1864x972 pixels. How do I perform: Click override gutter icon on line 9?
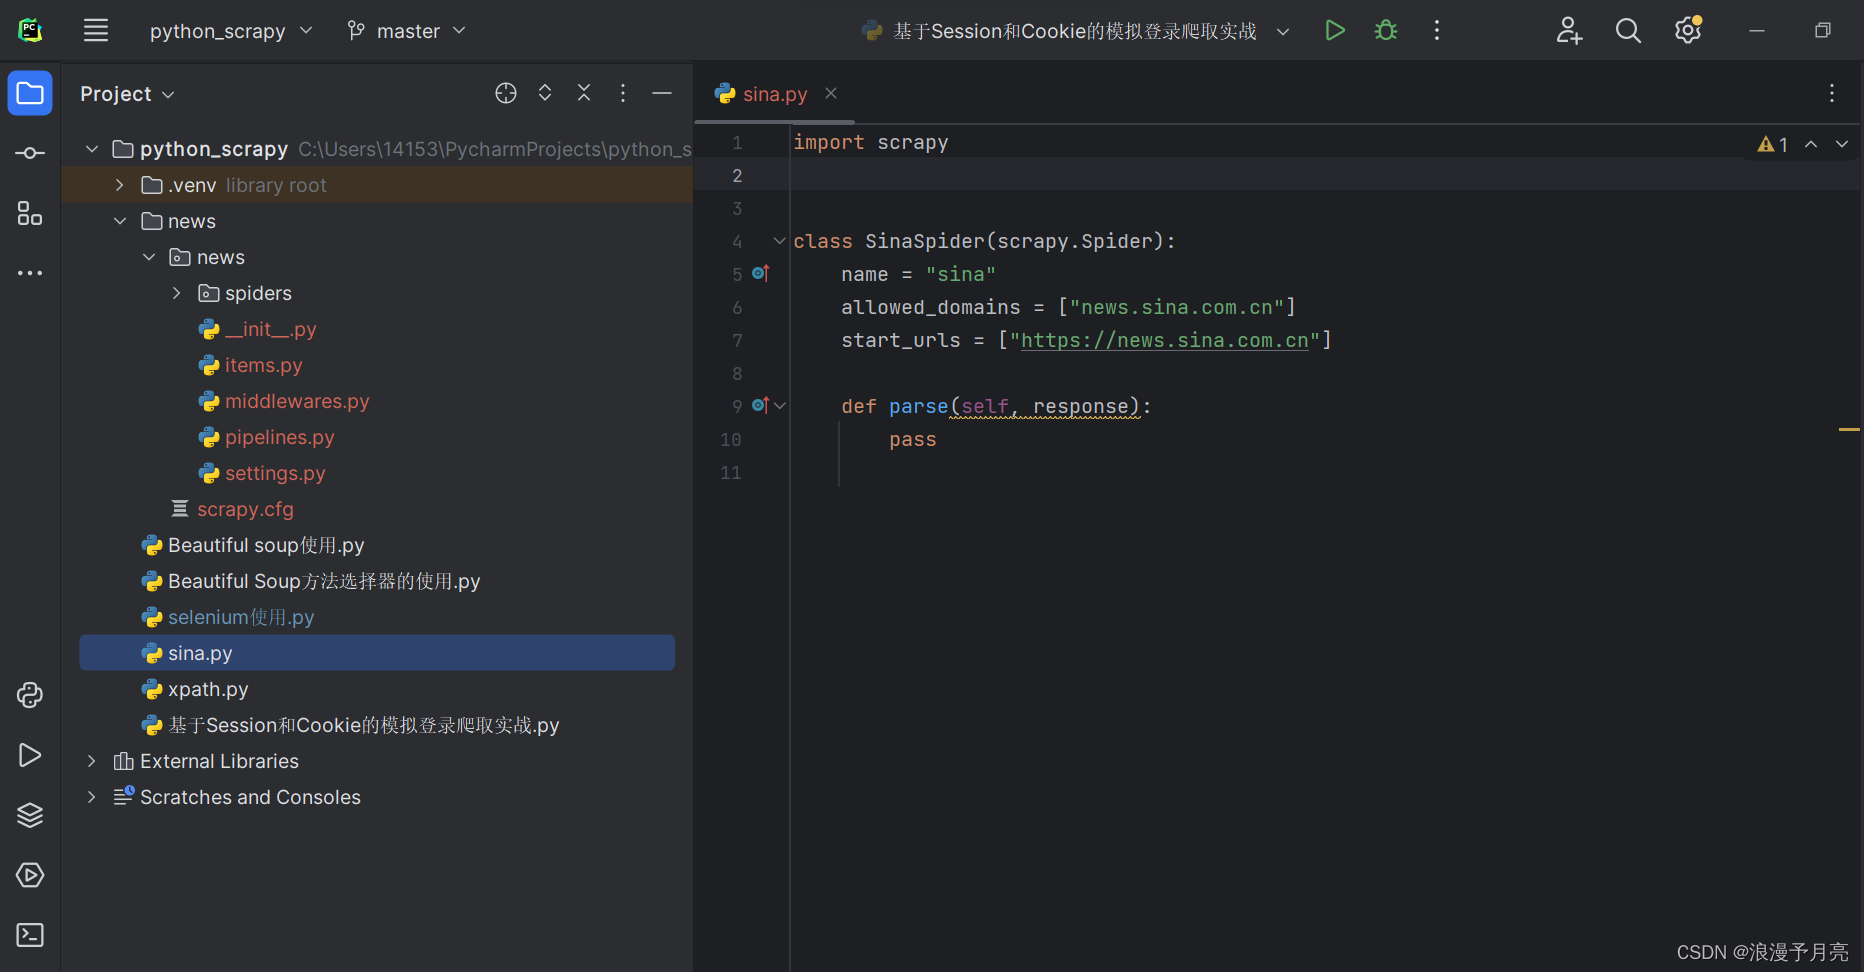(x=761, y=405)
